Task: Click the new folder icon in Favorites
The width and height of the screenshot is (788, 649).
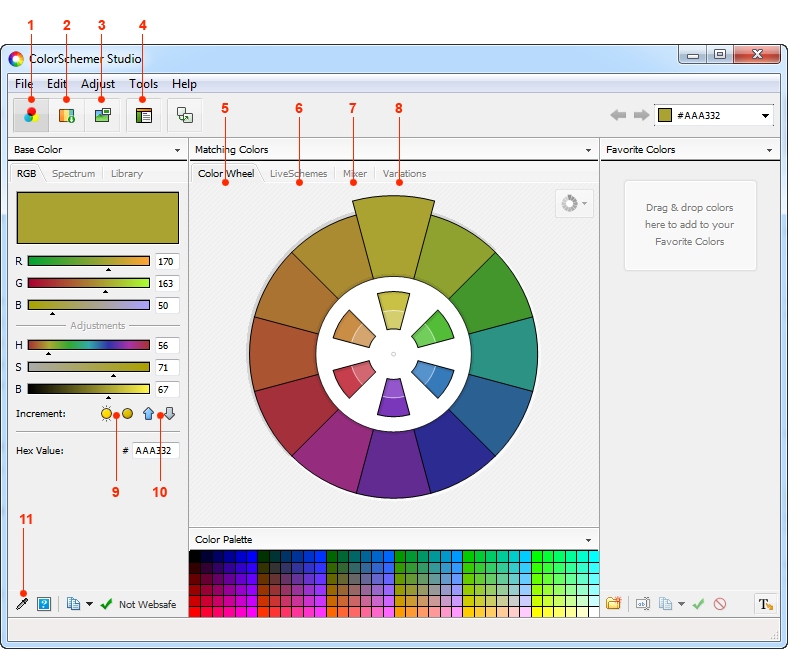Action: coord(613,604)
